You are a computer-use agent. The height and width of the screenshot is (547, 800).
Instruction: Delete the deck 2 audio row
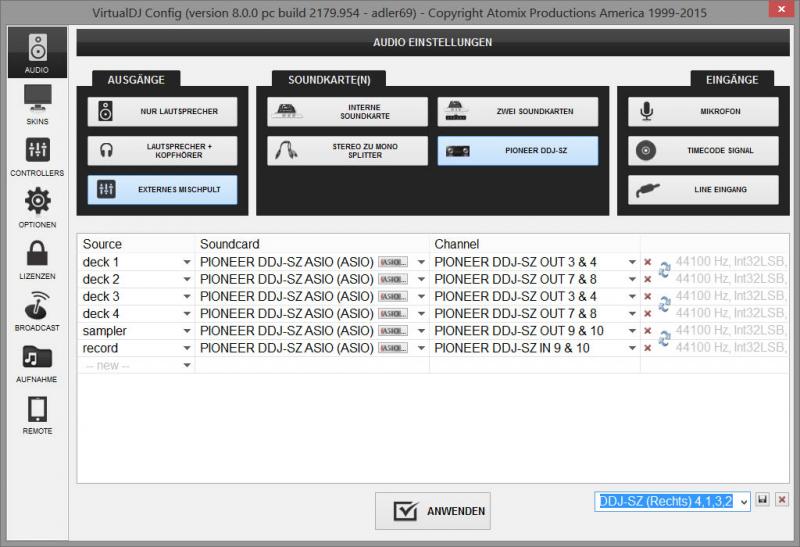click(x=647, y=280)
